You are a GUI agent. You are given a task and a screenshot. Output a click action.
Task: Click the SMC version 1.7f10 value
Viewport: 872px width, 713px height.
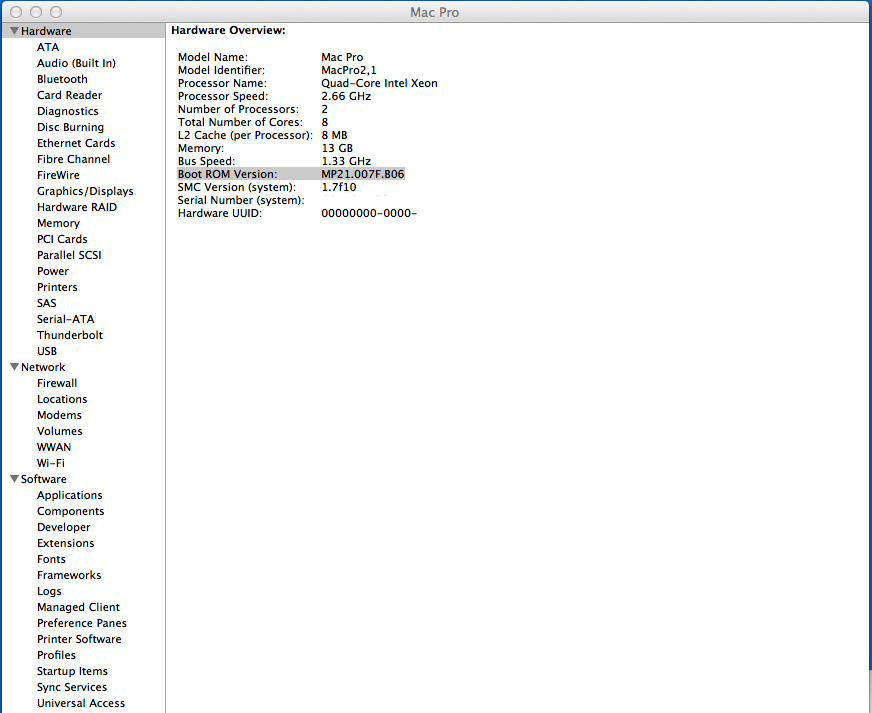click(x=339, y=187)
